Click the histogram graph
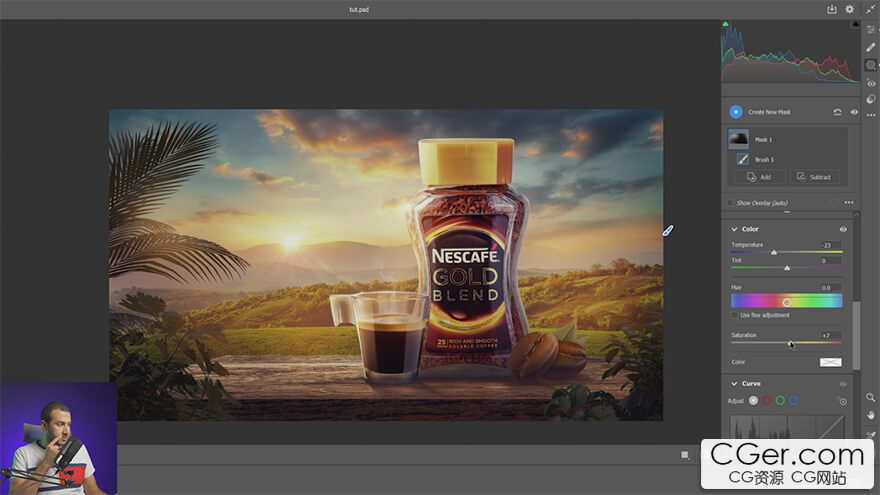This screenshot has width=880, height=495. (x=790, y=52)
